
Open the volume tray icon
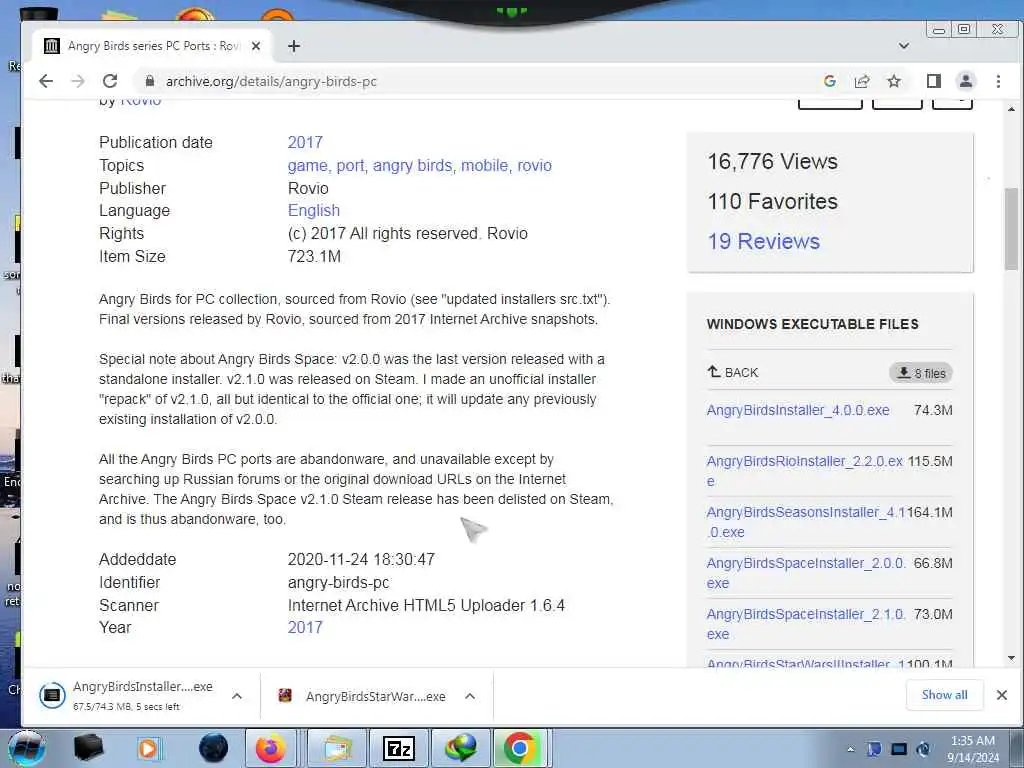point(923,749)
